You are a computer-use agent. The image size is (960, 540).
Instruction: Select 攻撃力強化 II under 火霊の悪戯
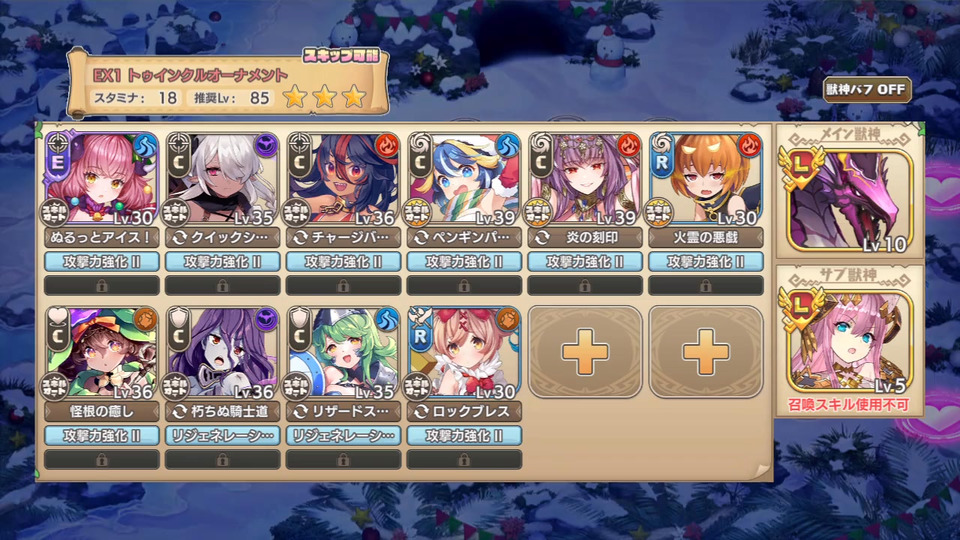705,262
